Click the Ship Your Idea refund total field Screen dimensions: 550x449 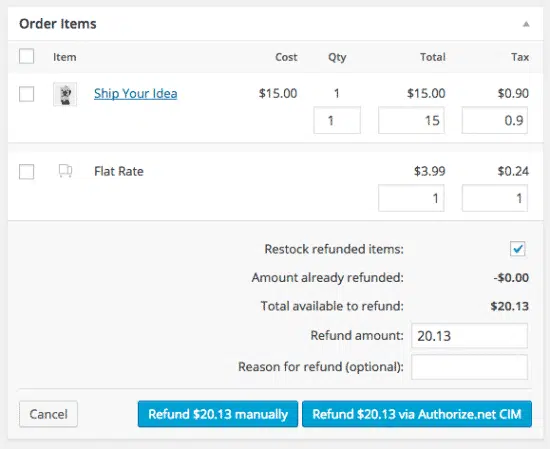pyautogui.click(x=411, y=120)
